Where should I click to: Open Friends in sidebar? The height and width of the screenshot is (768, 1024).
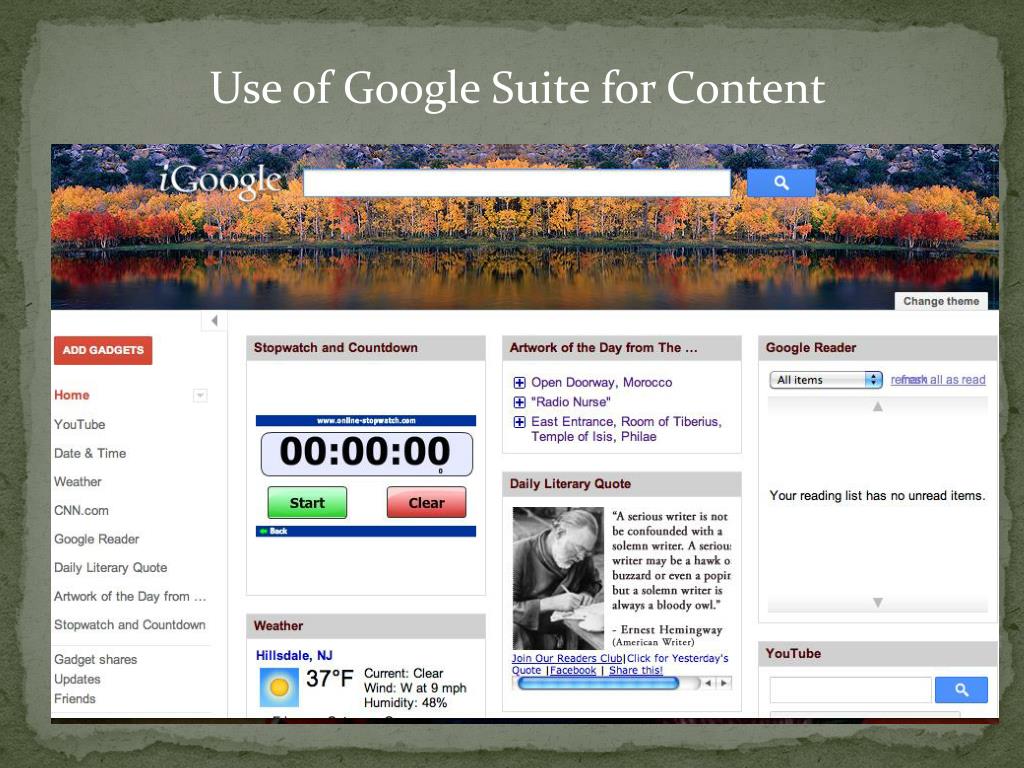[x=75, y=699]
